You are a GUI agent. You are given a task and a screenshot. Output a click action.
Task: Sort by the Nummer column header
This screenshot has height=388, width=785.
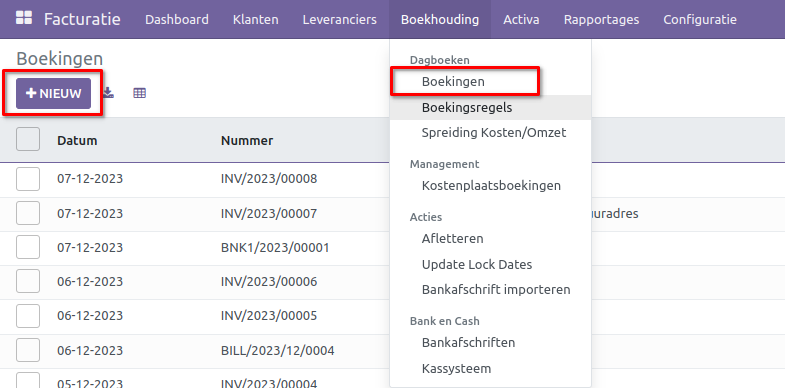pos(247,141)
